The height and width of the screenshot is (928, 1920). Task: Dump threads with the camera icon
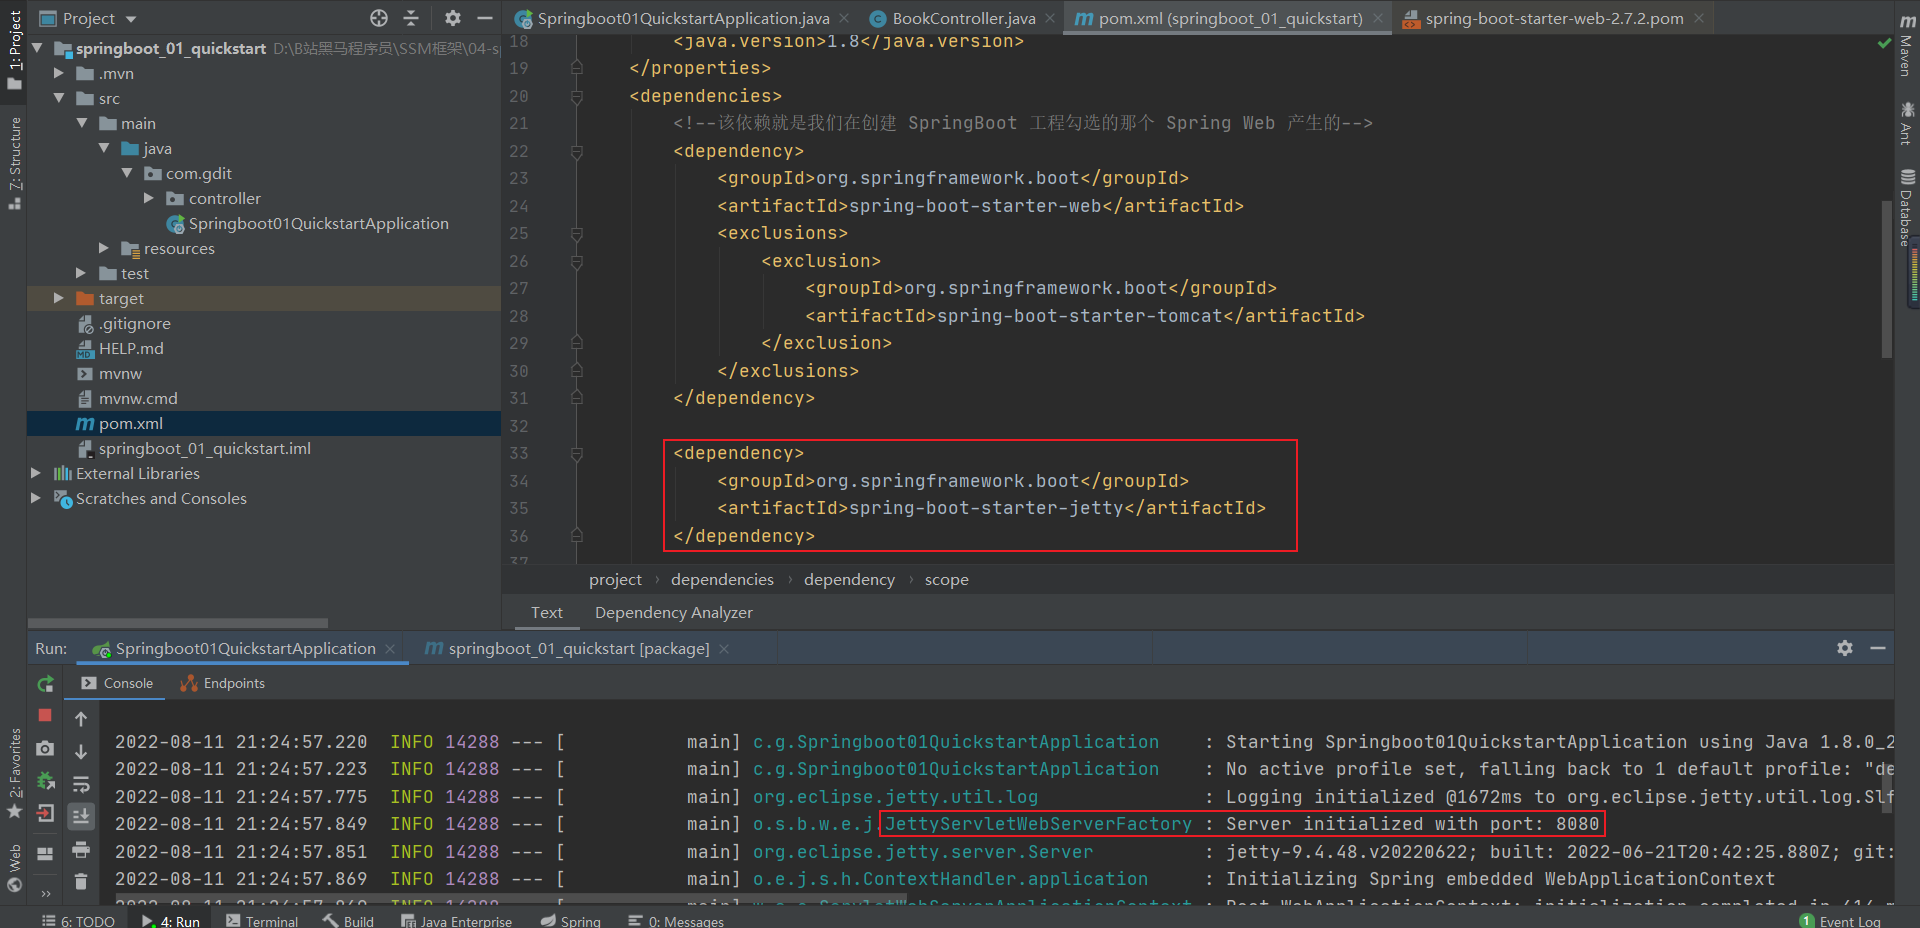point(45,749)
